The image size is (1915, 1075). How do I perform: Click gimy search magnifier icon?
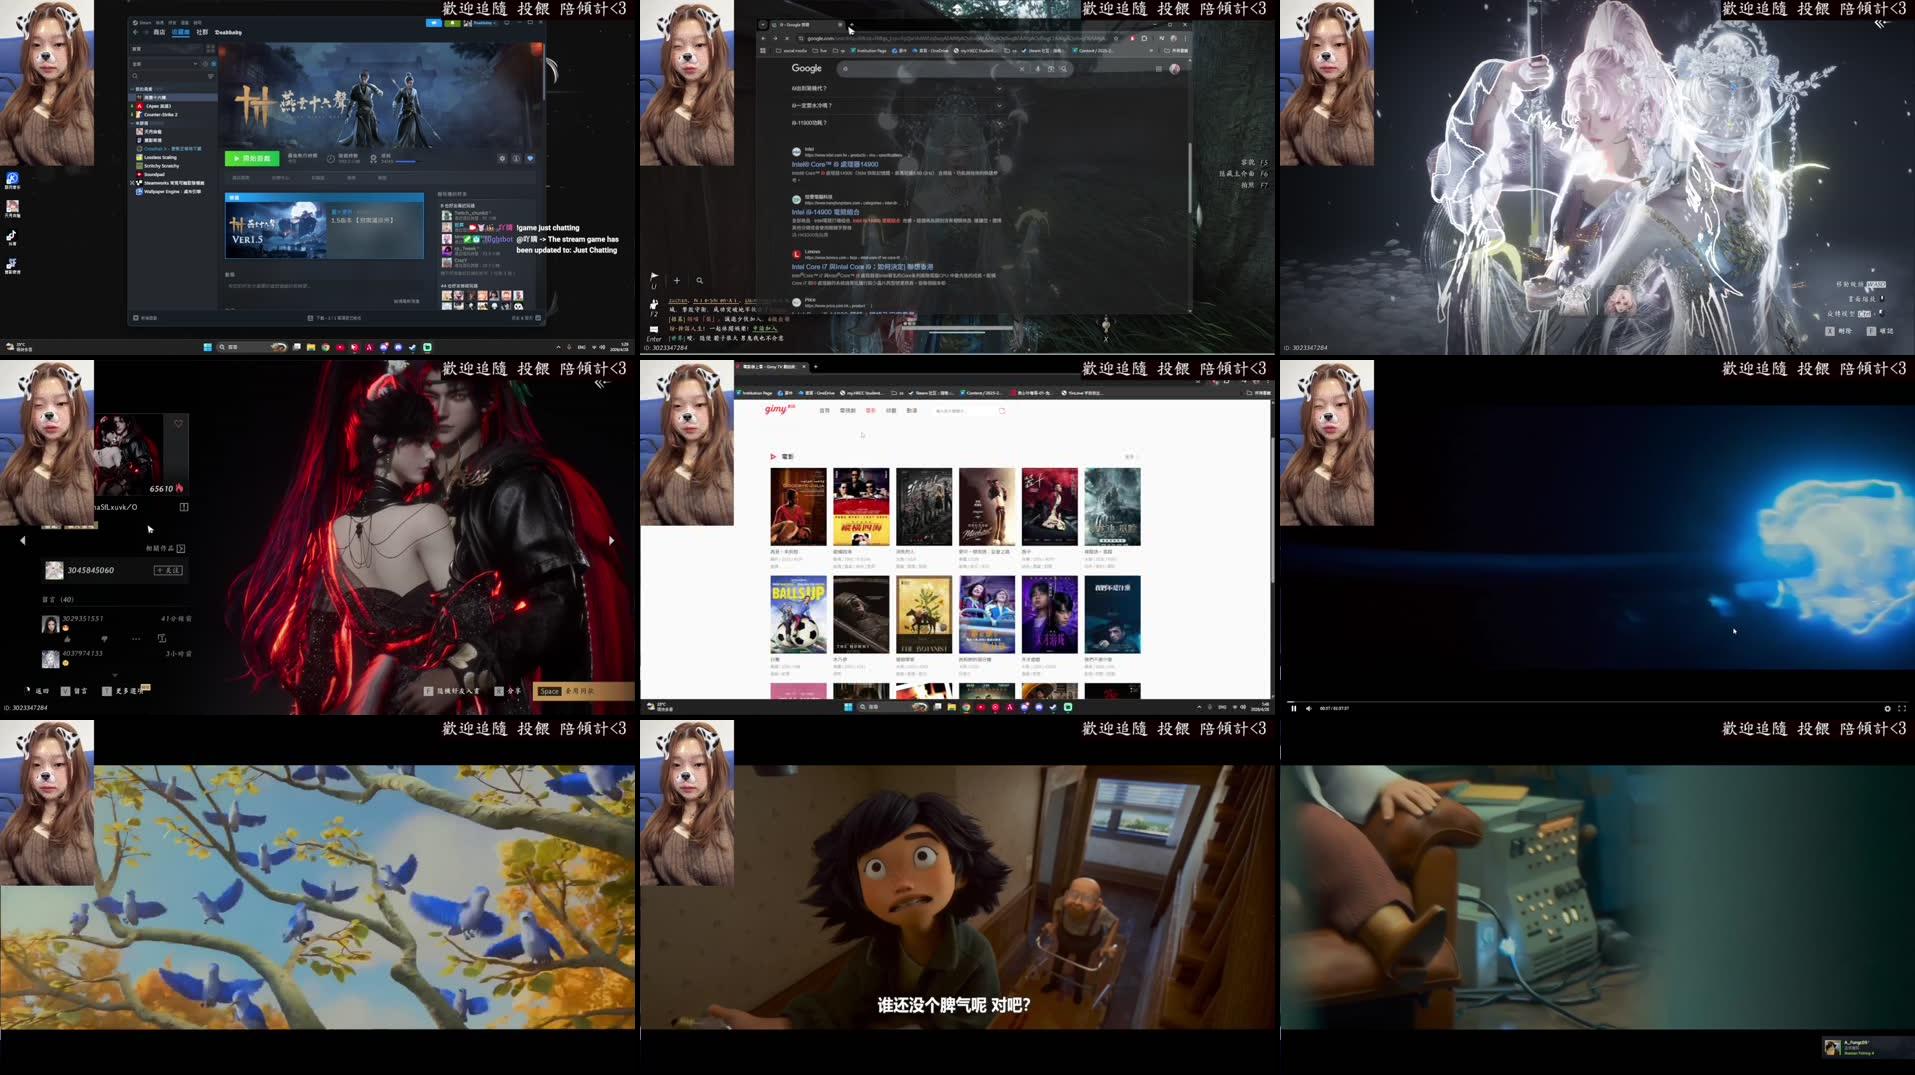[x=1002, y=411]
